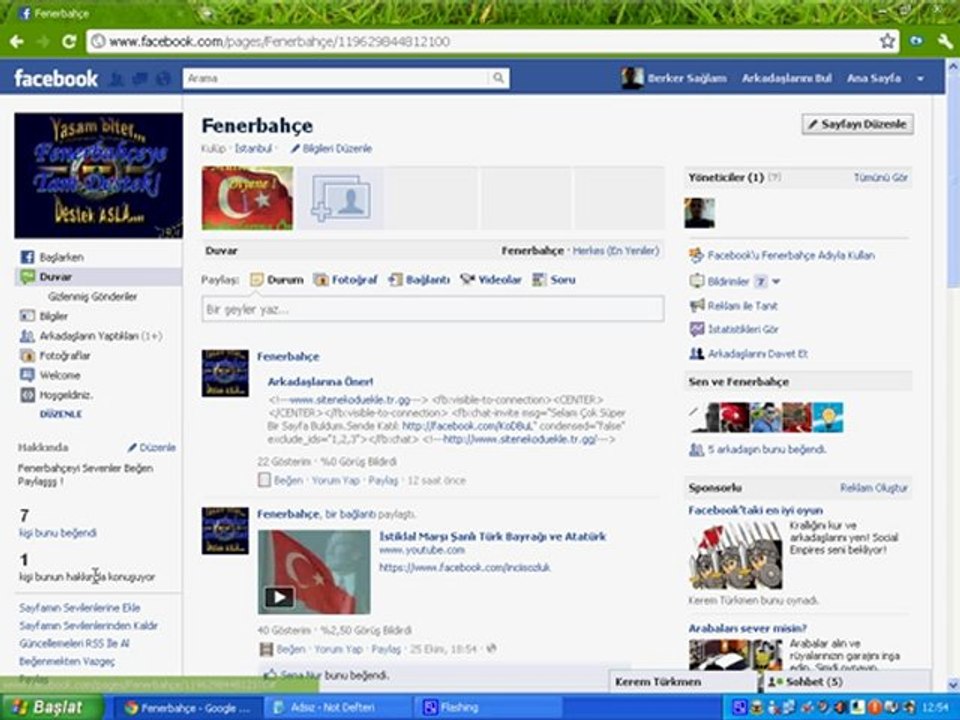Screen dimensions: 960x720
Task: Open Facebook'taki en iyi oyun ad
Action: coord(756,510)
